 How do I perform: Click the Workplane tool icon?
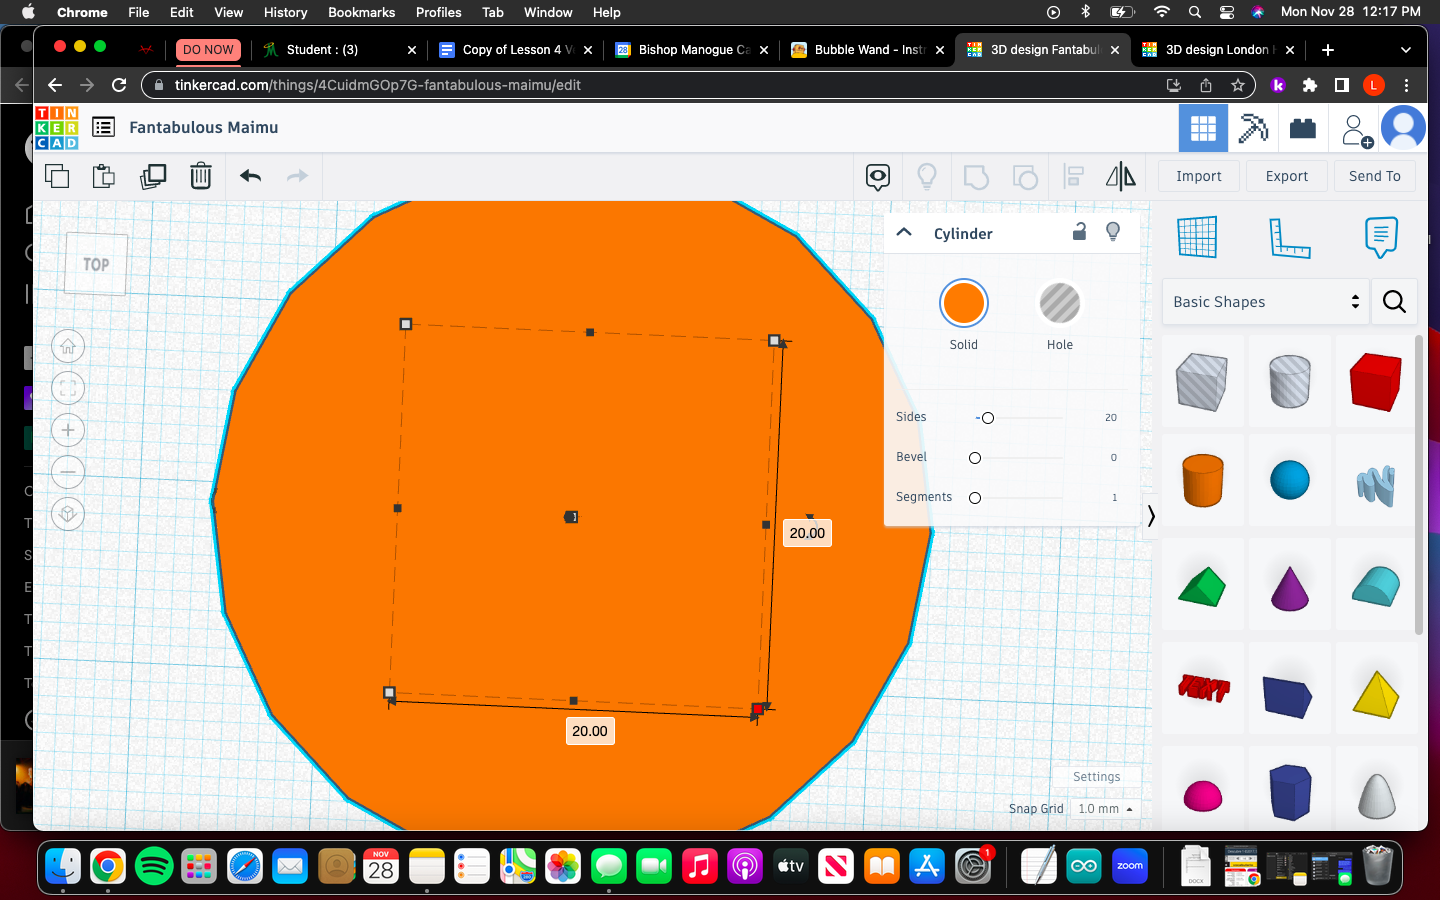(x=1197, y=237)
